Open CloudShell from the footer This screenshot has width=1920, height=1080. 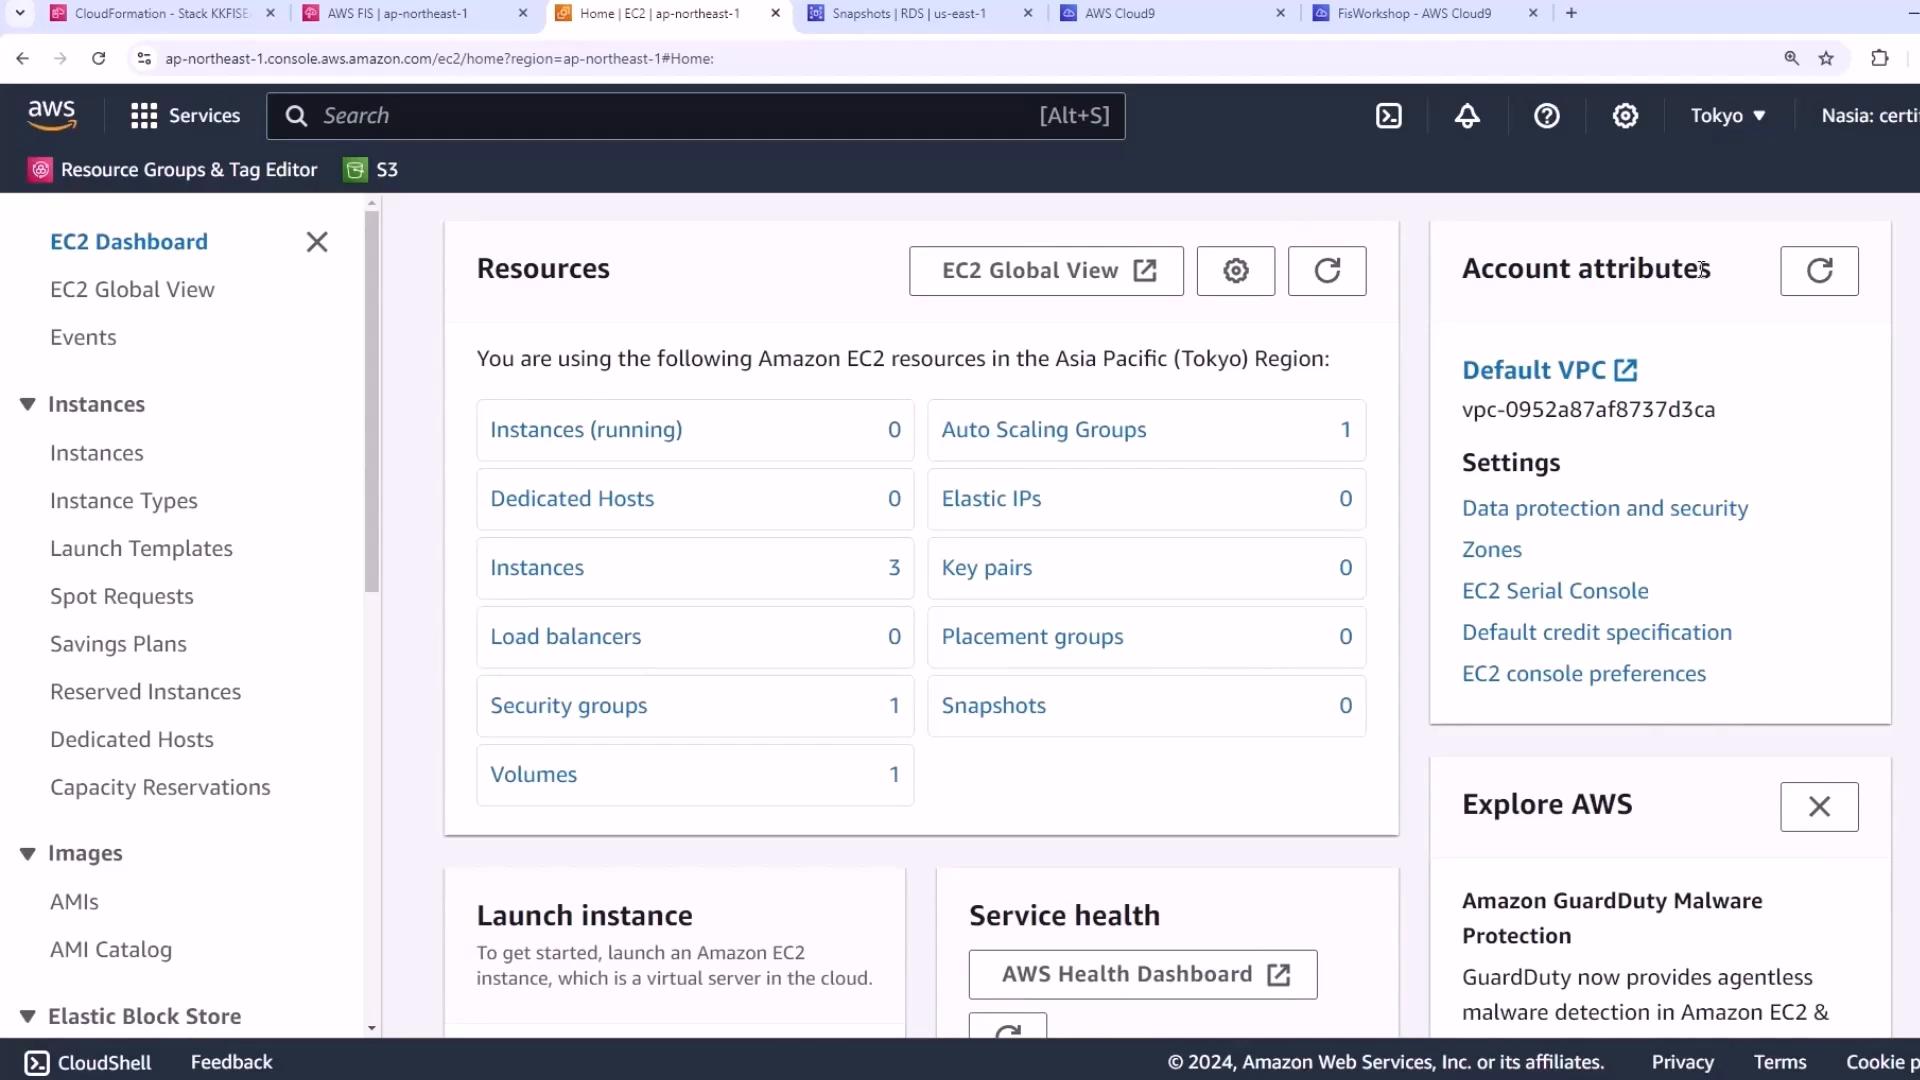point(88,1062)
